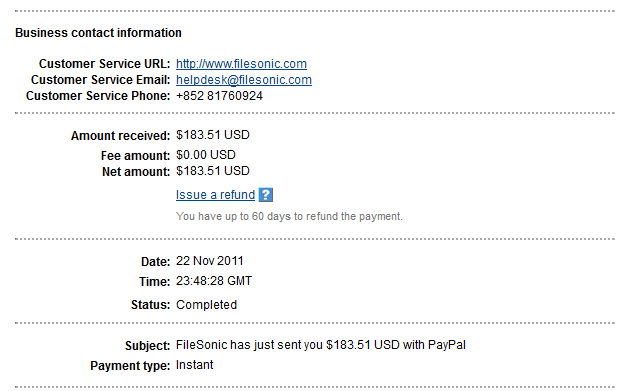Click the helpdesk@filesonic.com email link
The image size is (625, 391).
[x=244, y=80]
